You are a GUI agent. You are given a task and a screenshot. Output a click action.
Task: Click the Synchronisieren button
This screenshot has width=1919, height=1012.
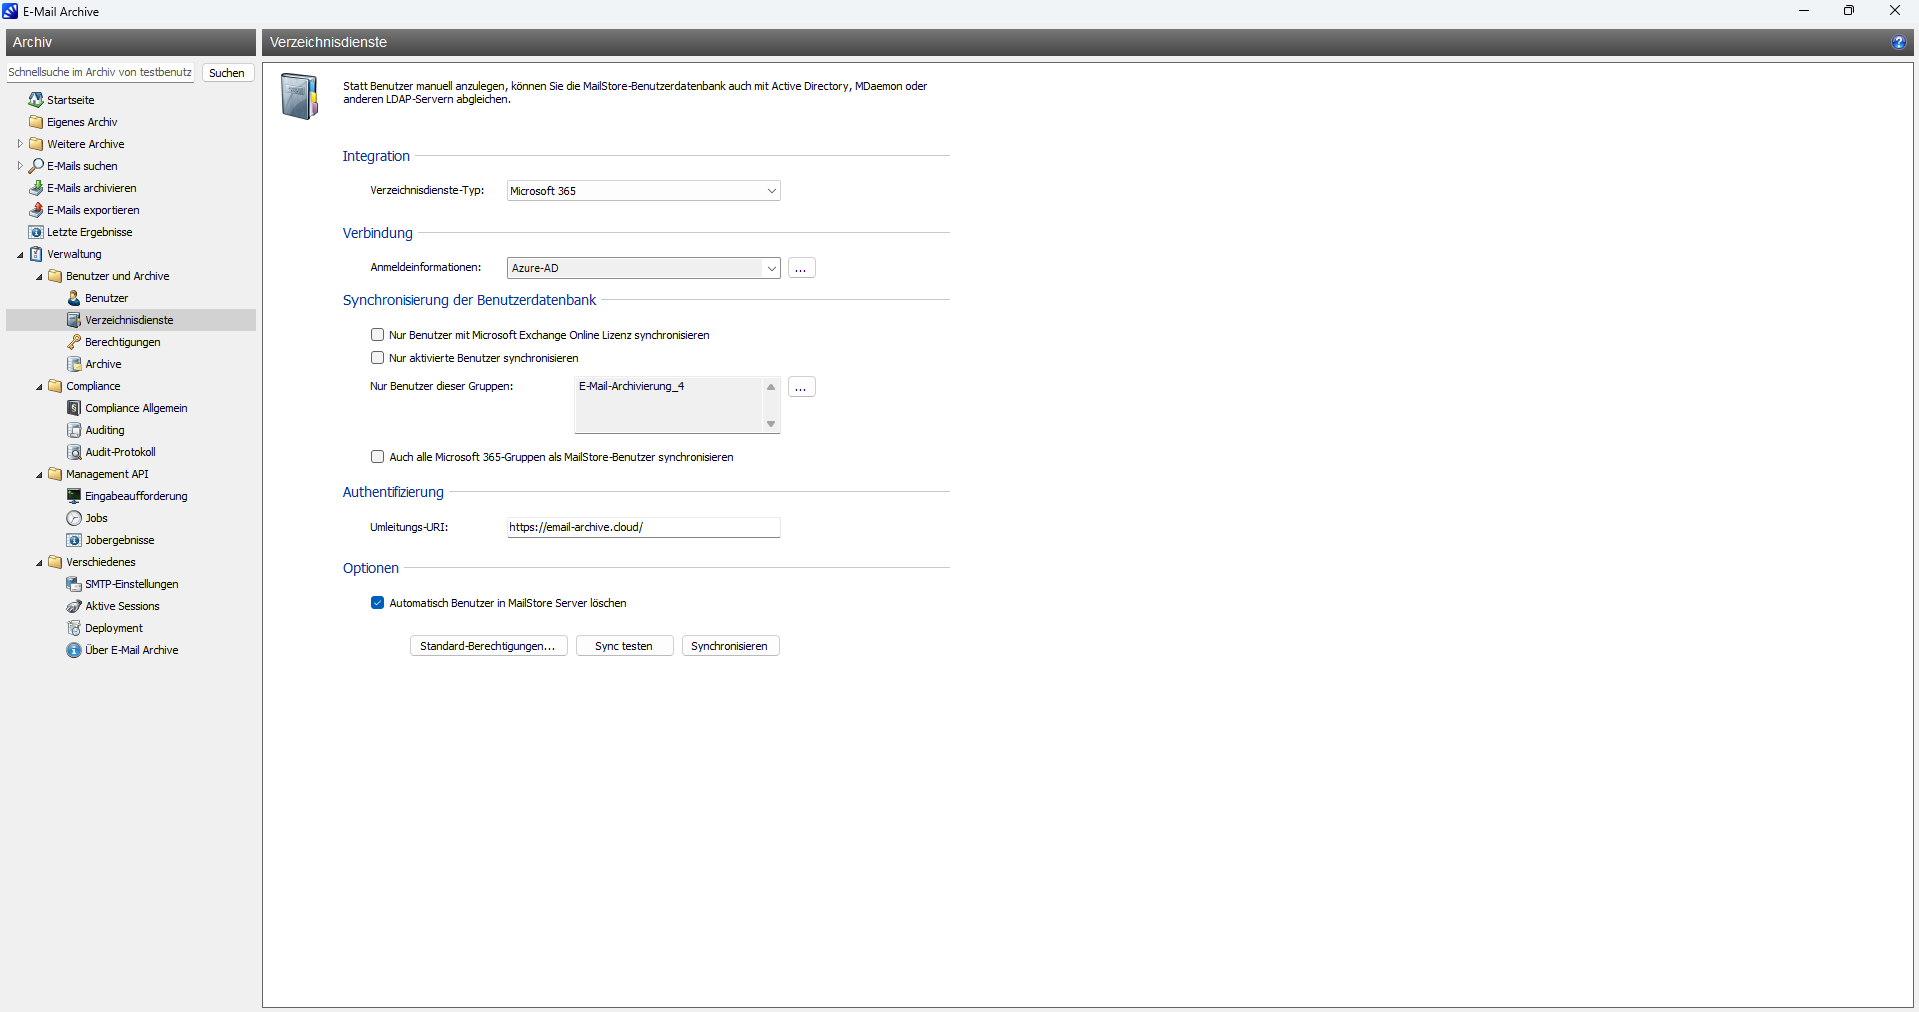730,646
